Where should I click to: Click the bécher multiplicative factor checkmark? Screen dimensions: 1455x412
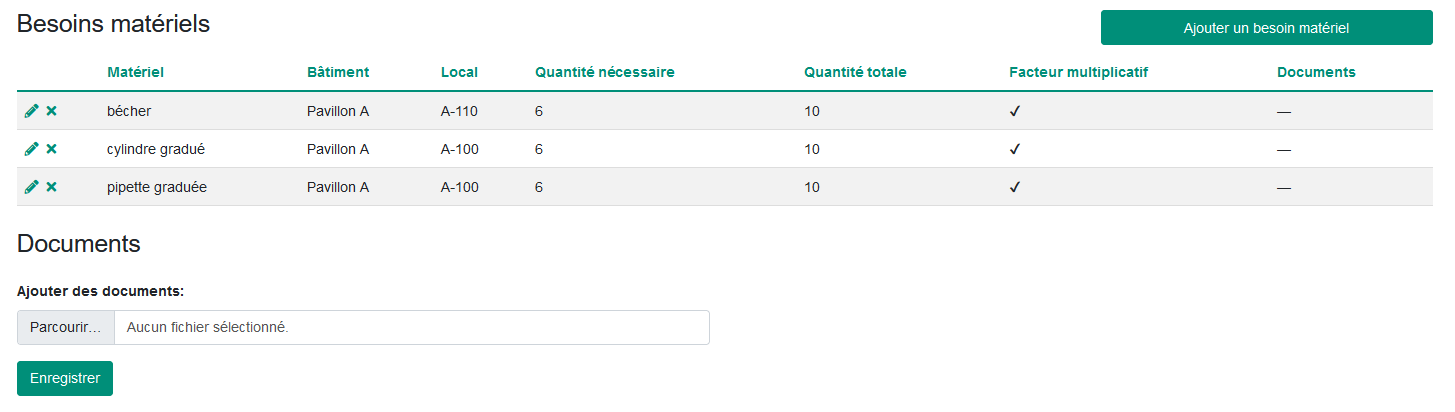(1015, 111)
